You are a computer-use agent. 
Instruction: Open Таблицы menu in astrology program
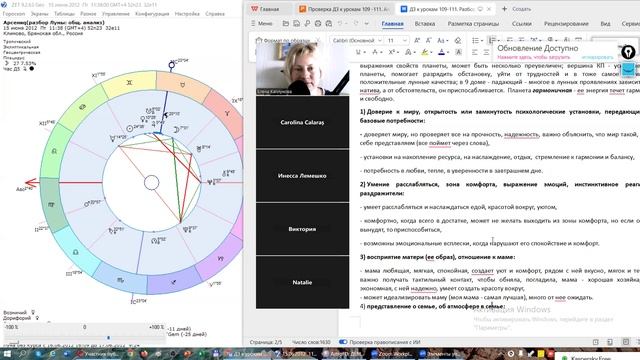tap(64, 13)
